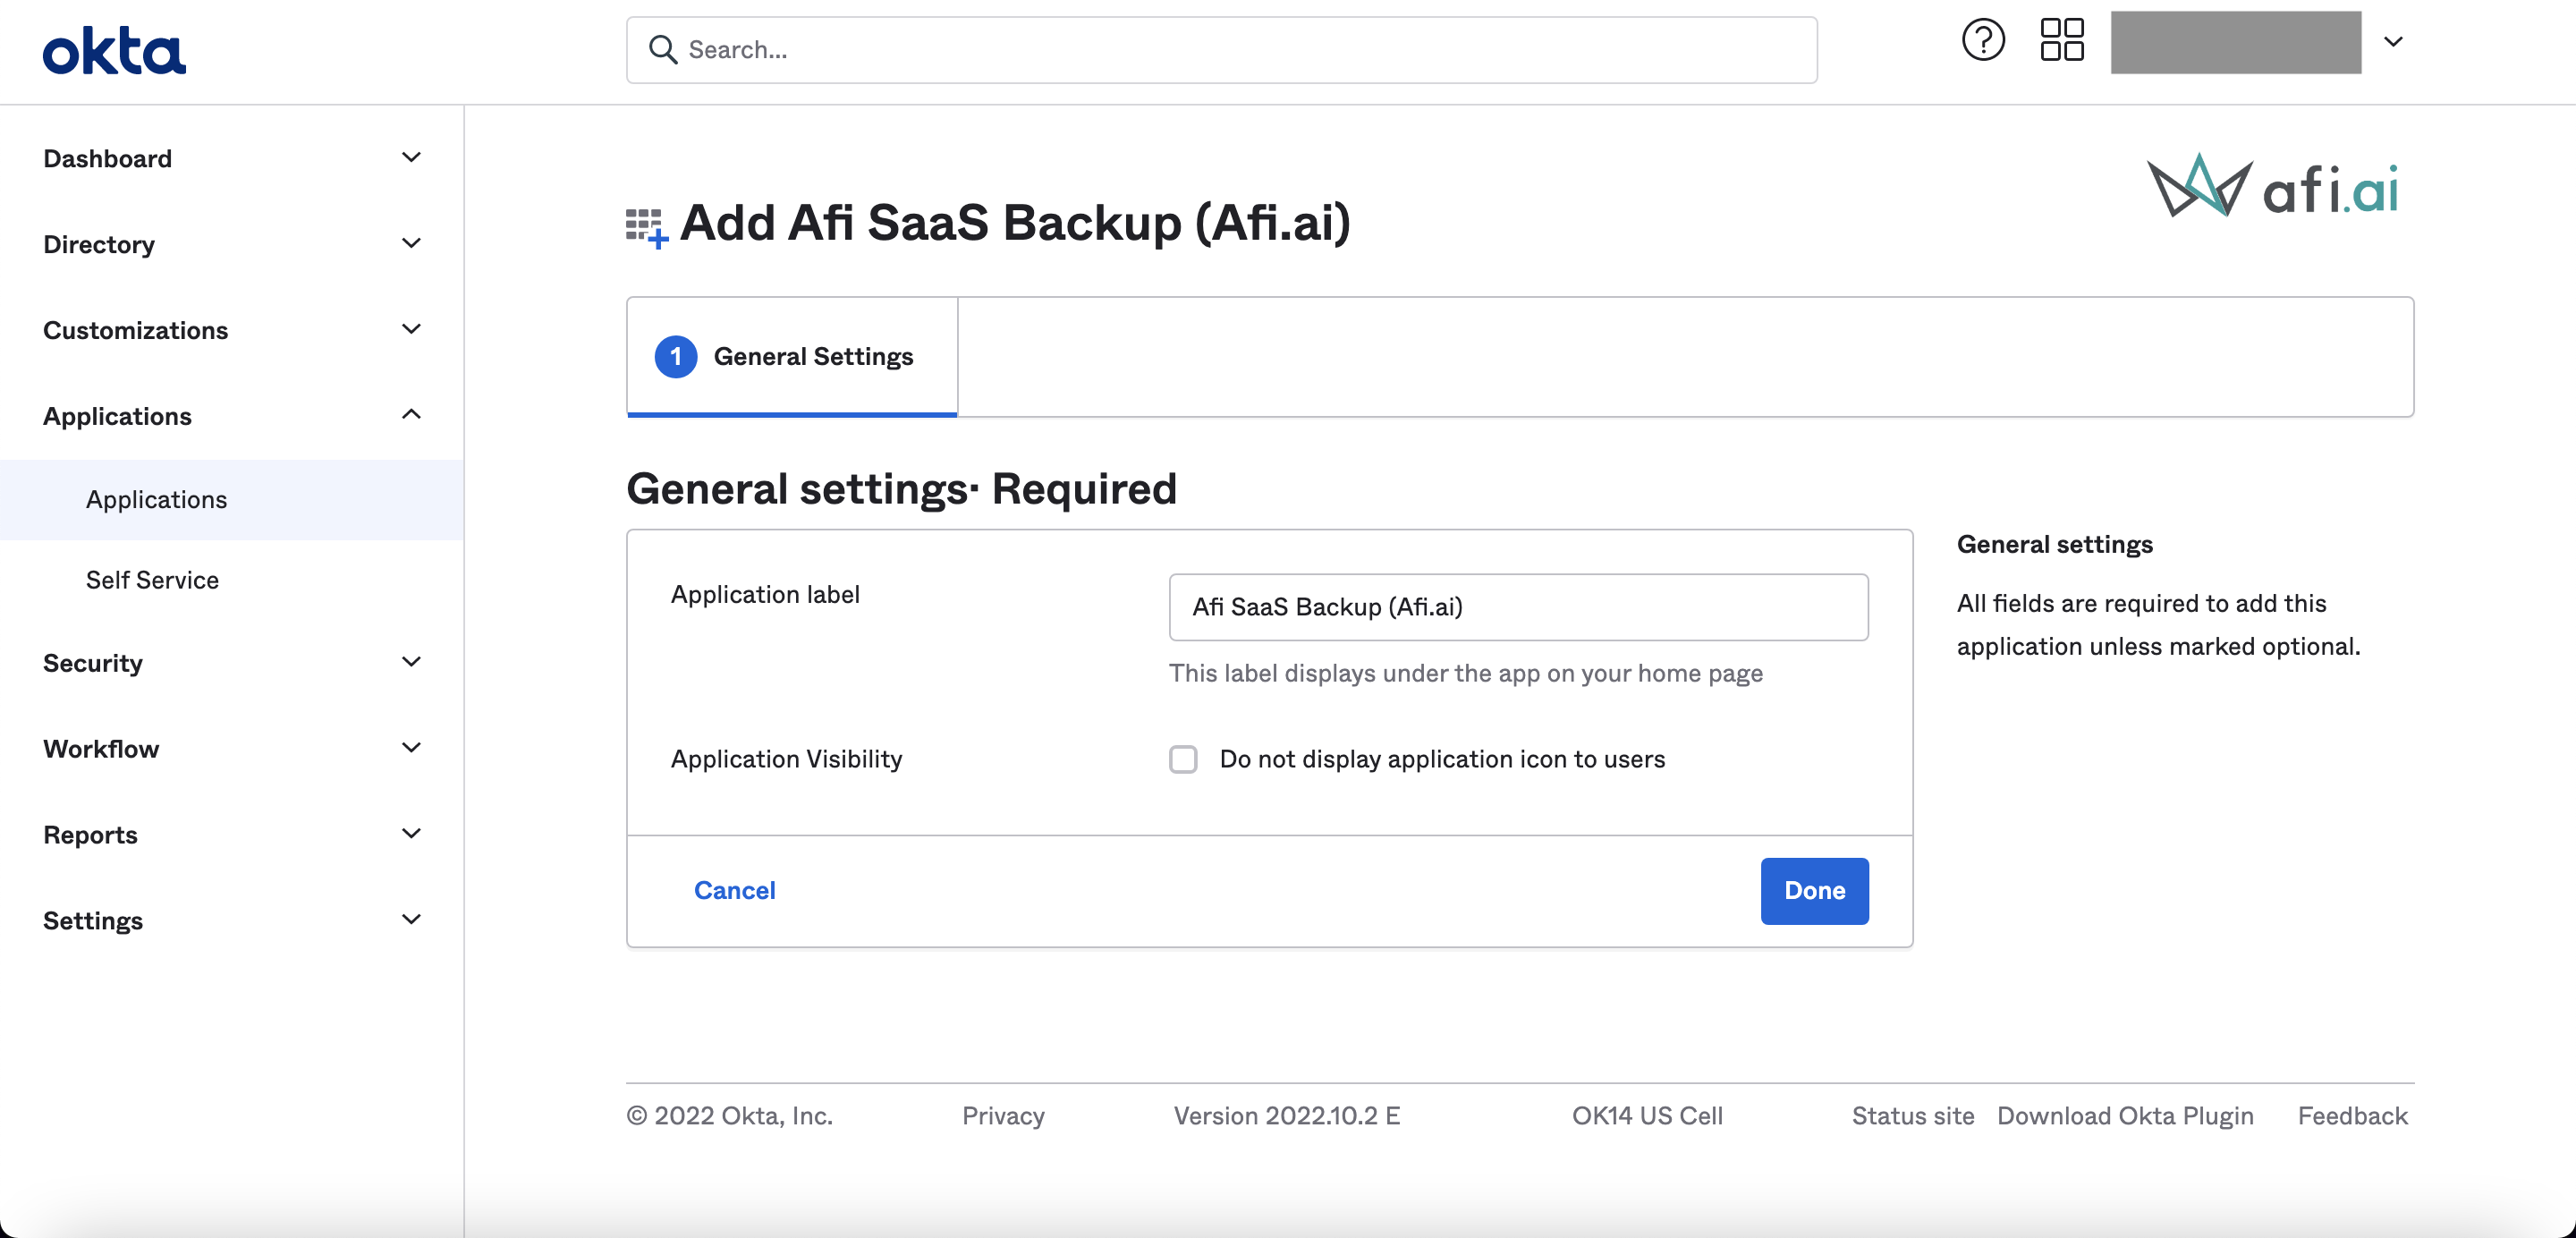Screen dimensions: 2576x1238
Task: Open the help question mark icon
Action: click(1982, 41)
